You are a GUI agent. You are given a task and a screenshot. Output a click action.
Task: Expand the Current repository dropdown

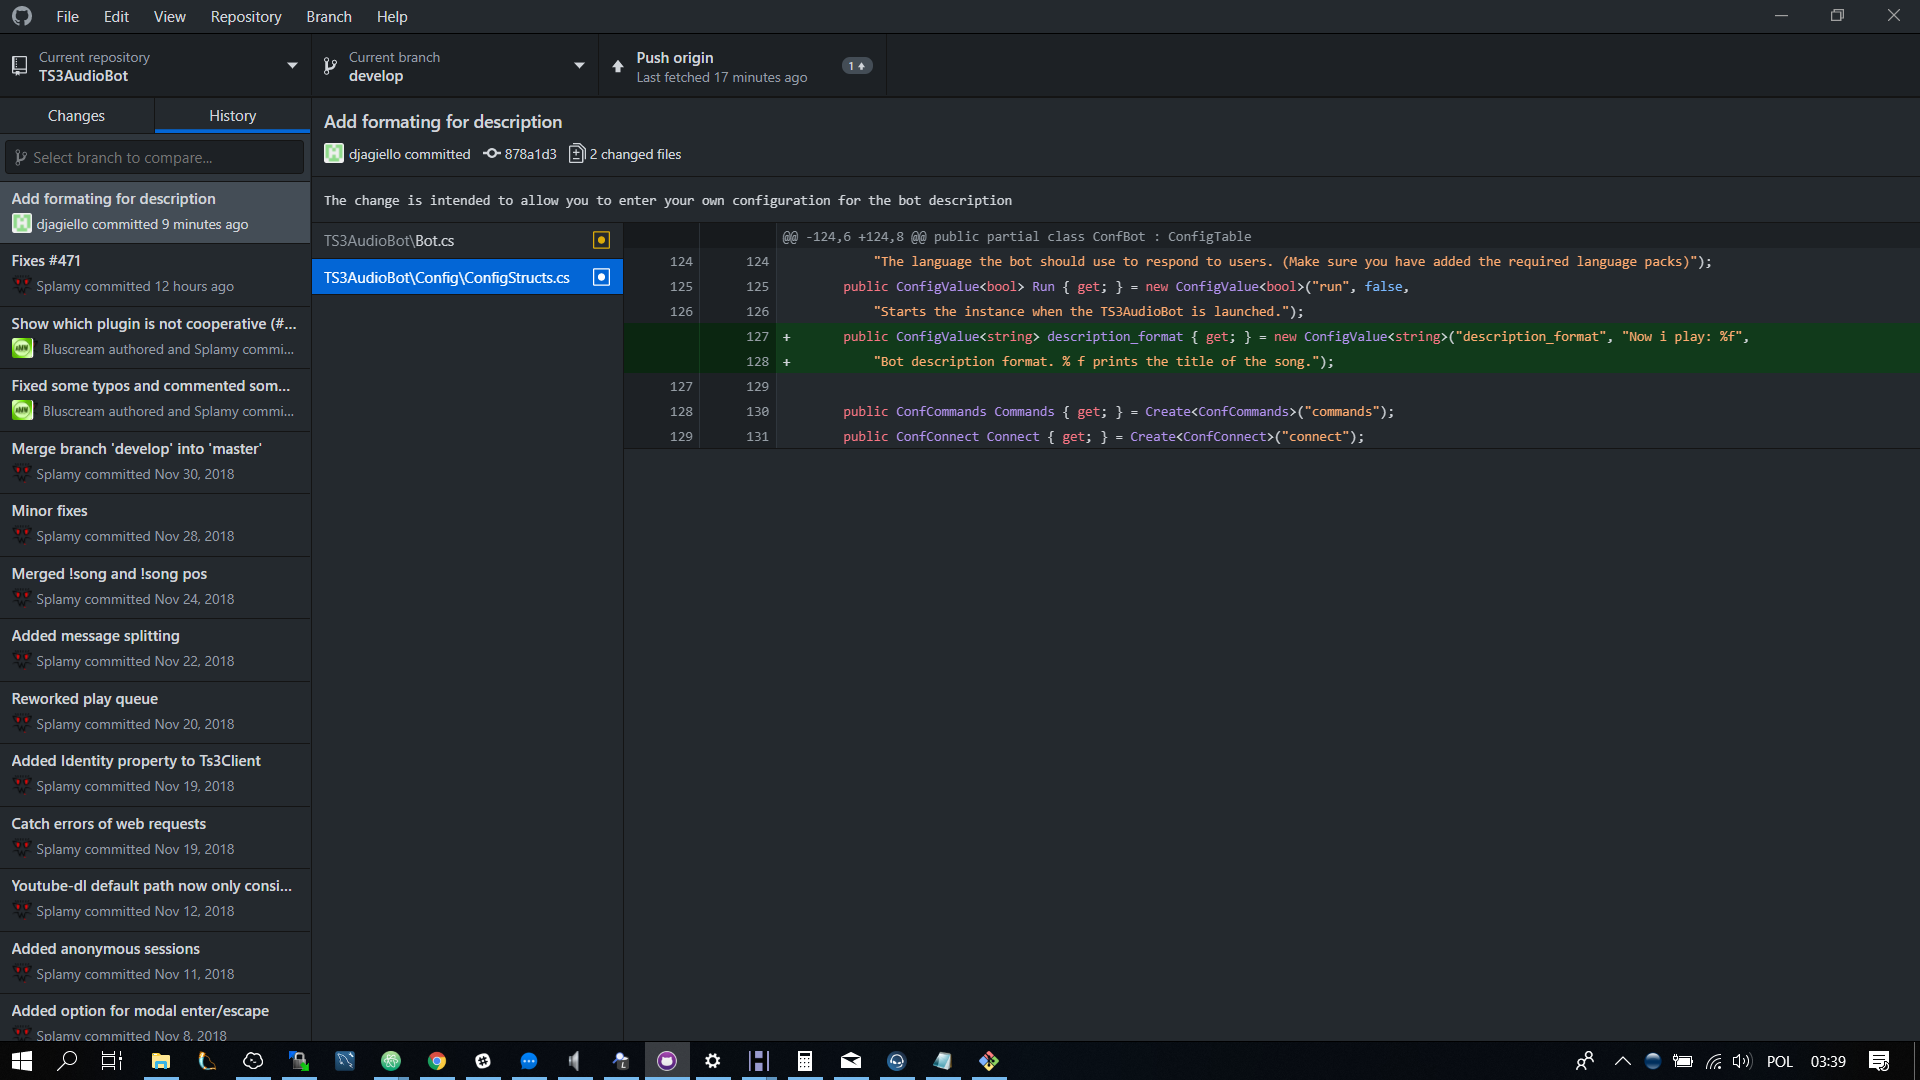[x=291, y=64]
